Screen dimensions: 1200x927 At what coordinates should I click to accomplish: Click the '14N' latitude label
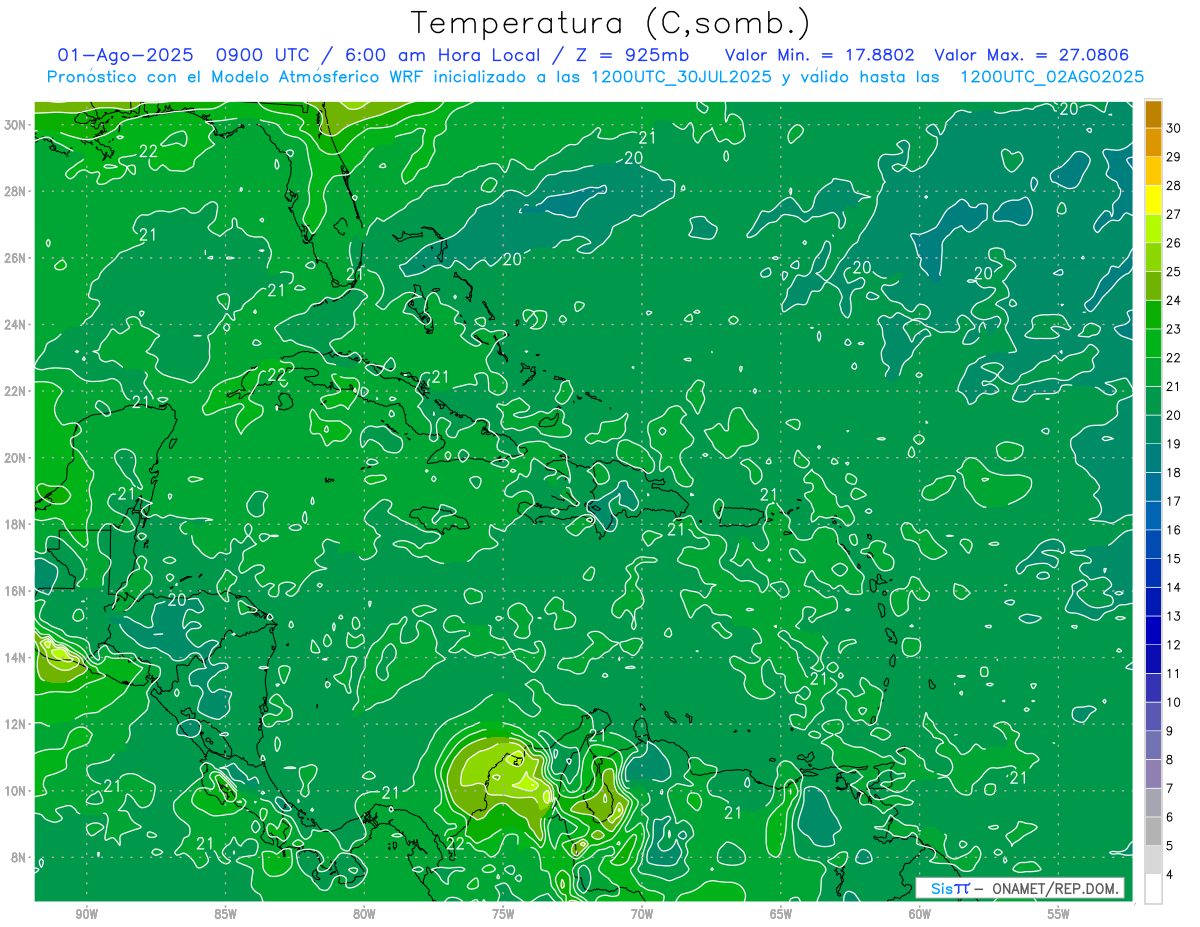point(15,658)
